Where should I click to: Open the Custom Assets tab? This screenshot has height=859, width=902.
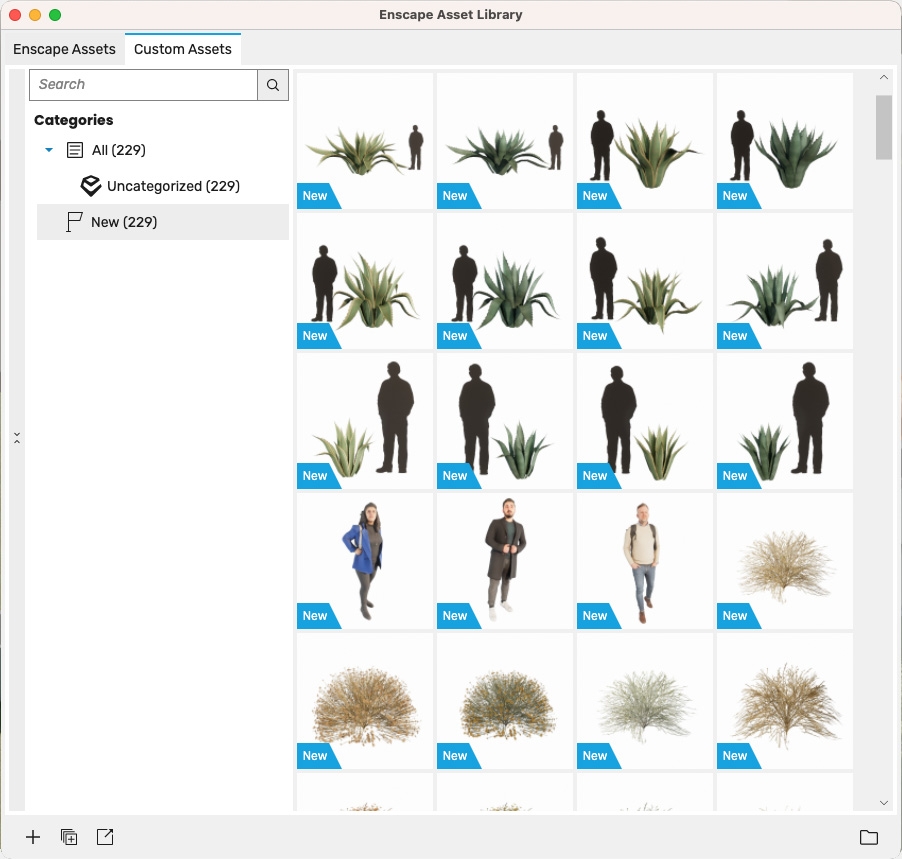coord(183,49)
